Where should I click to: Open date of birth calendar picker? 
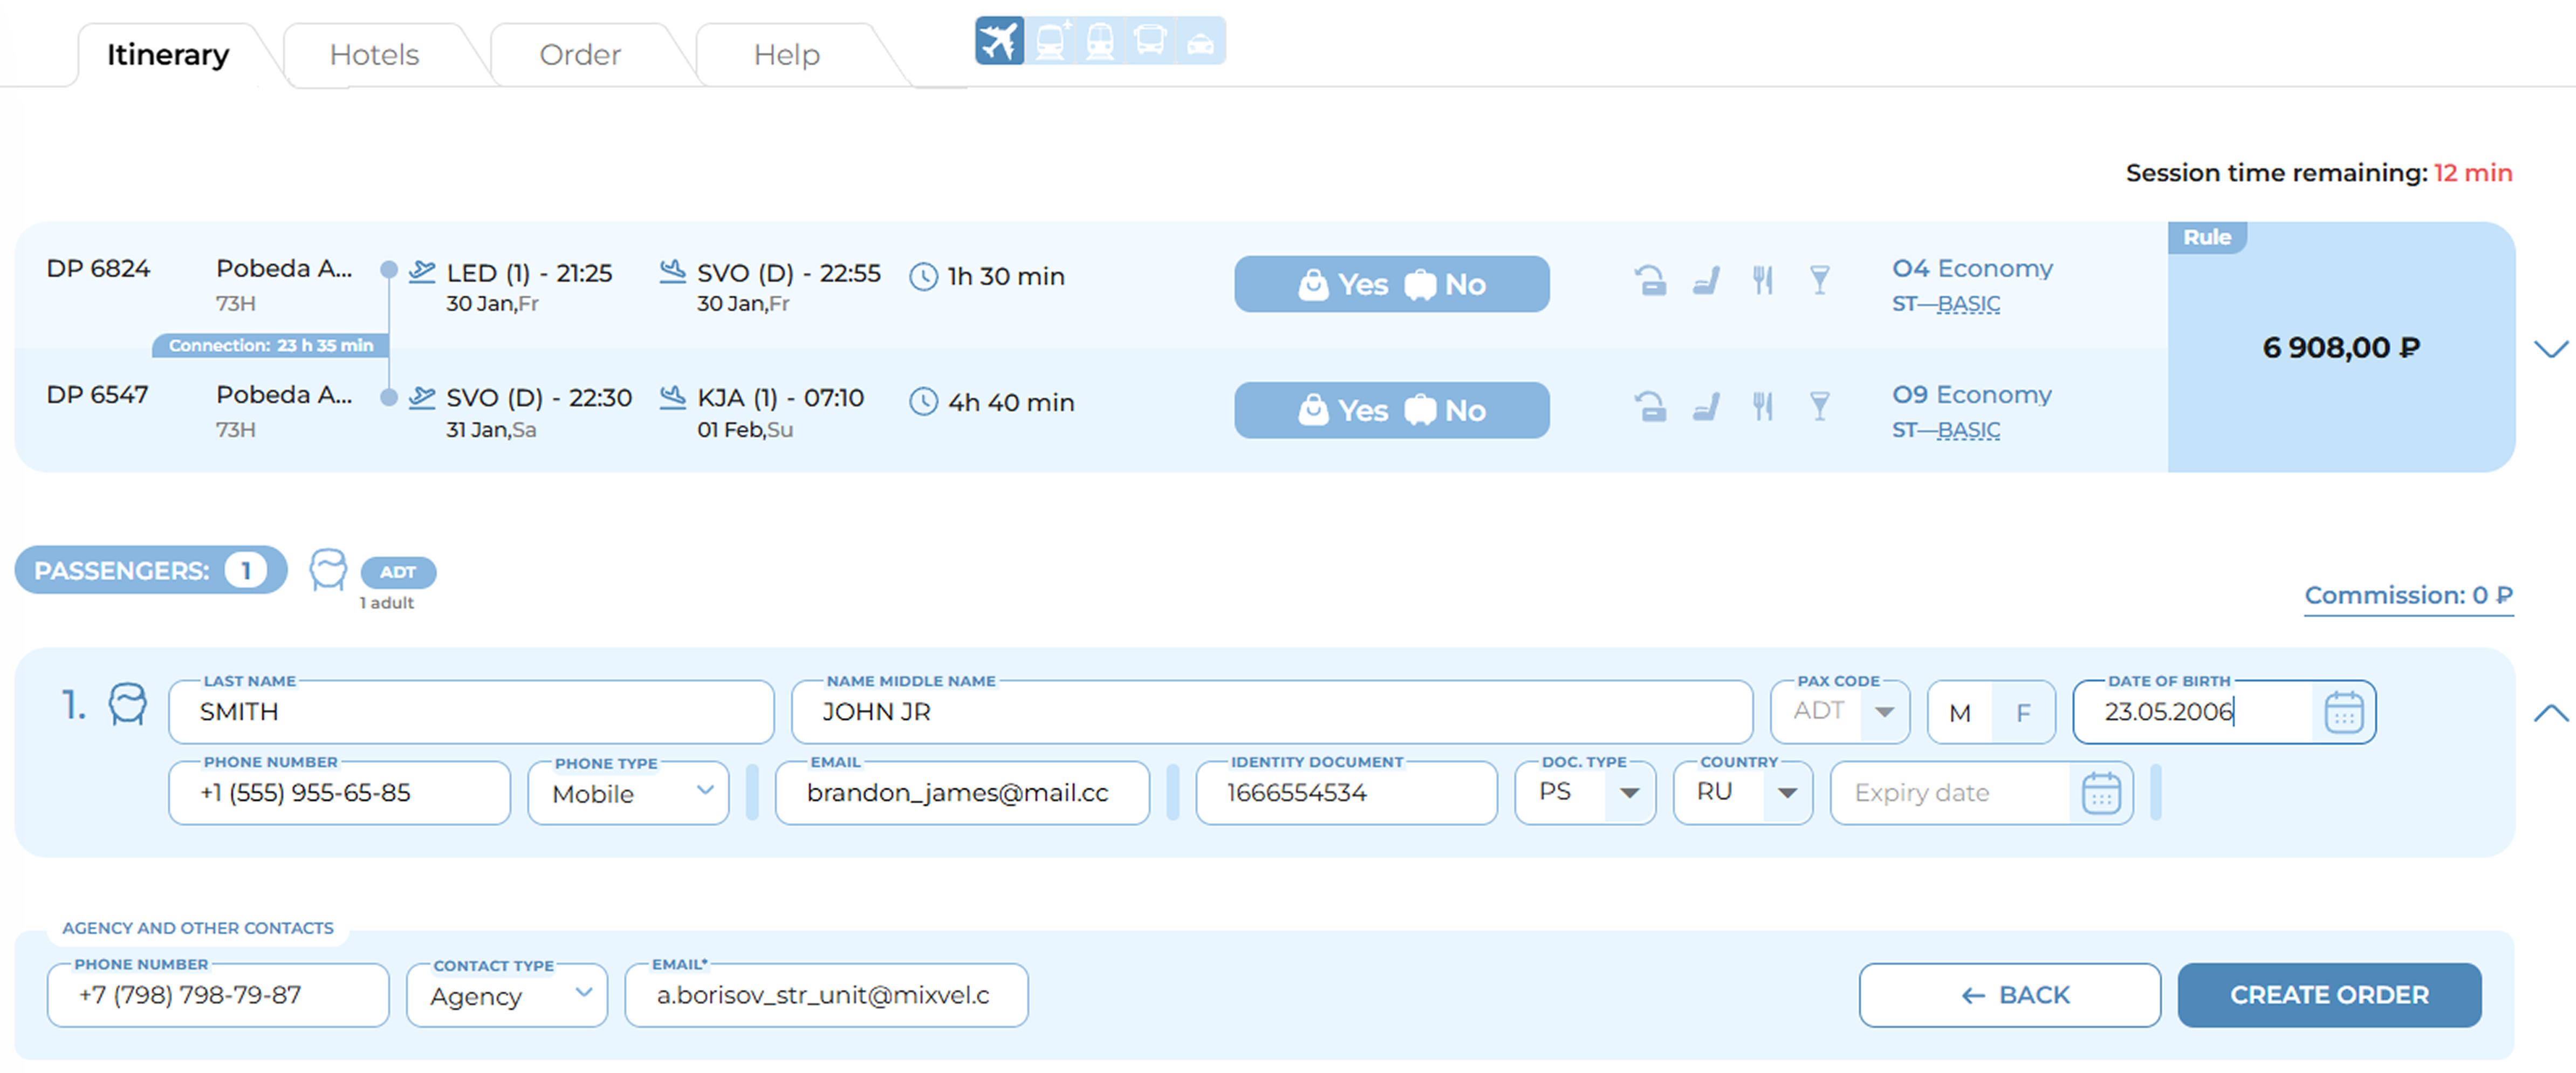click(2343, 712)
